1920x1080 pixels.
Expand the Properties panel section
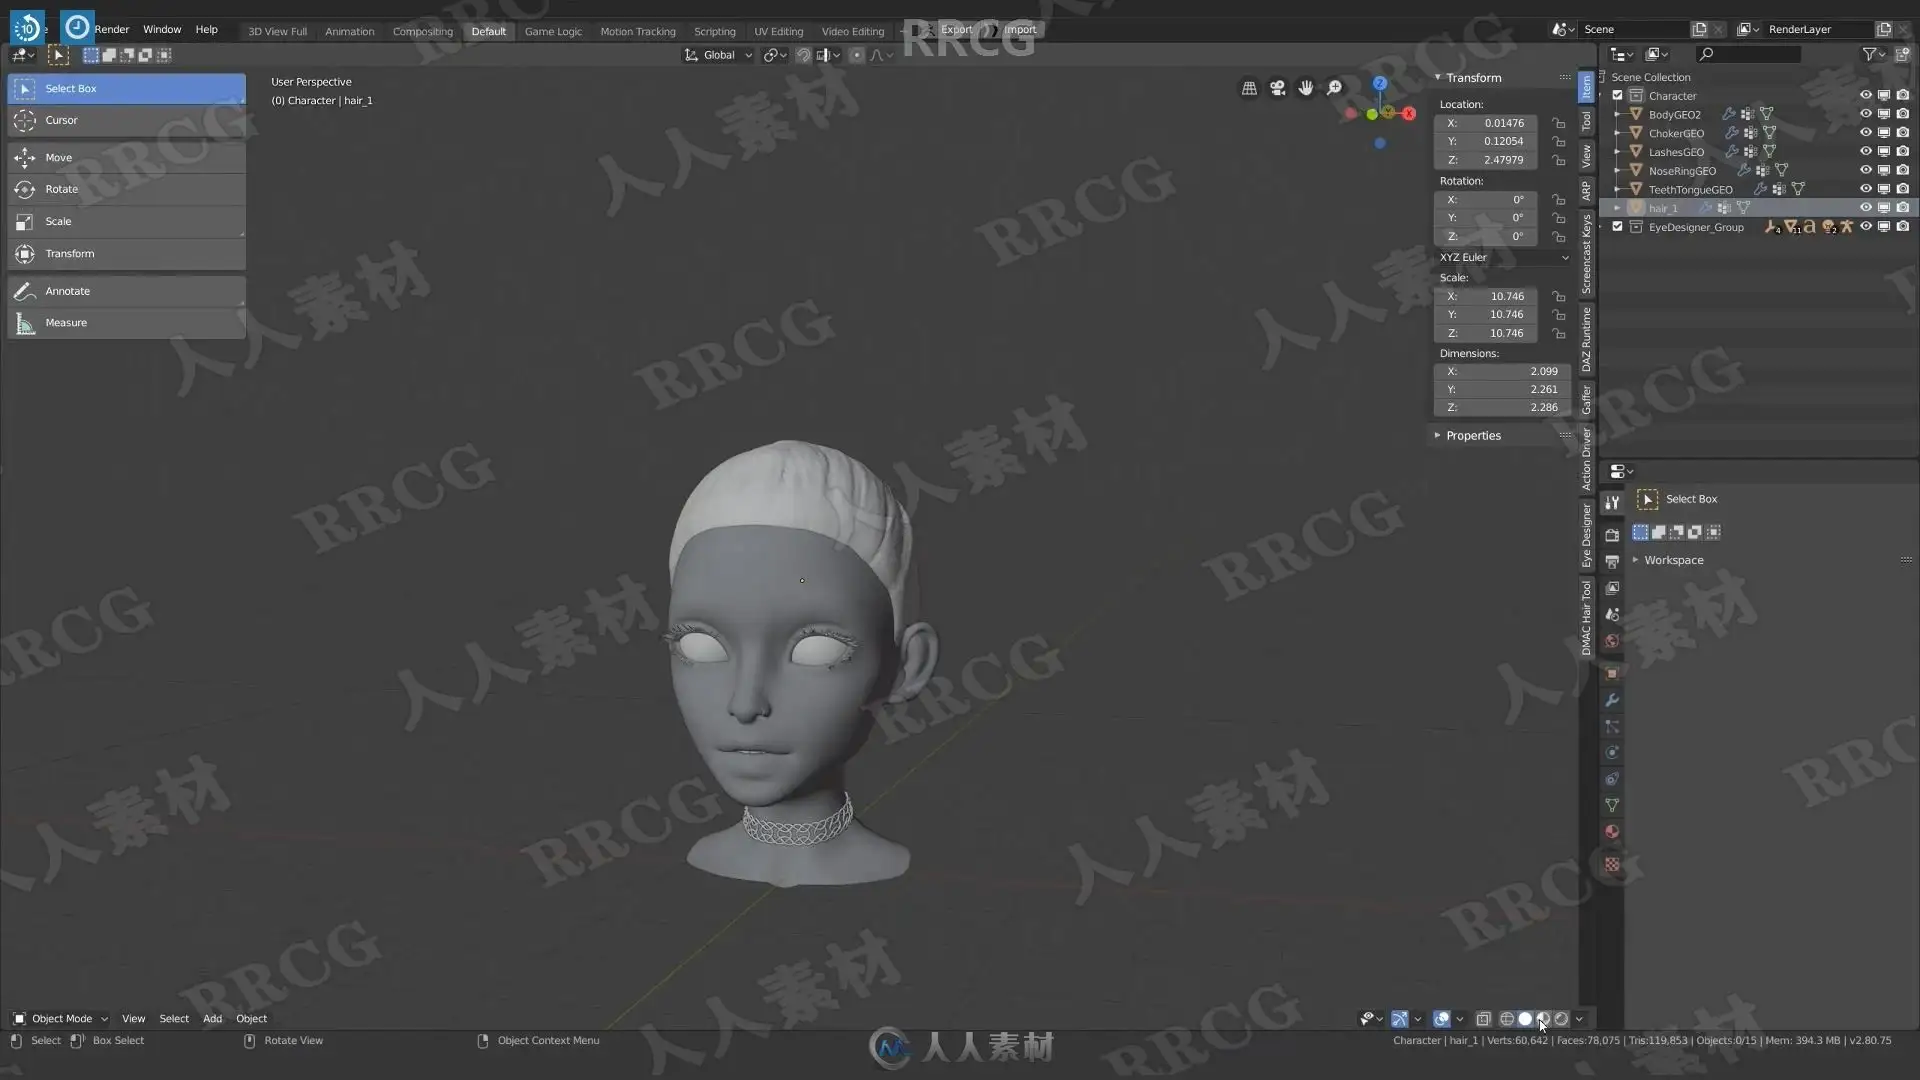click(1473, 436)
